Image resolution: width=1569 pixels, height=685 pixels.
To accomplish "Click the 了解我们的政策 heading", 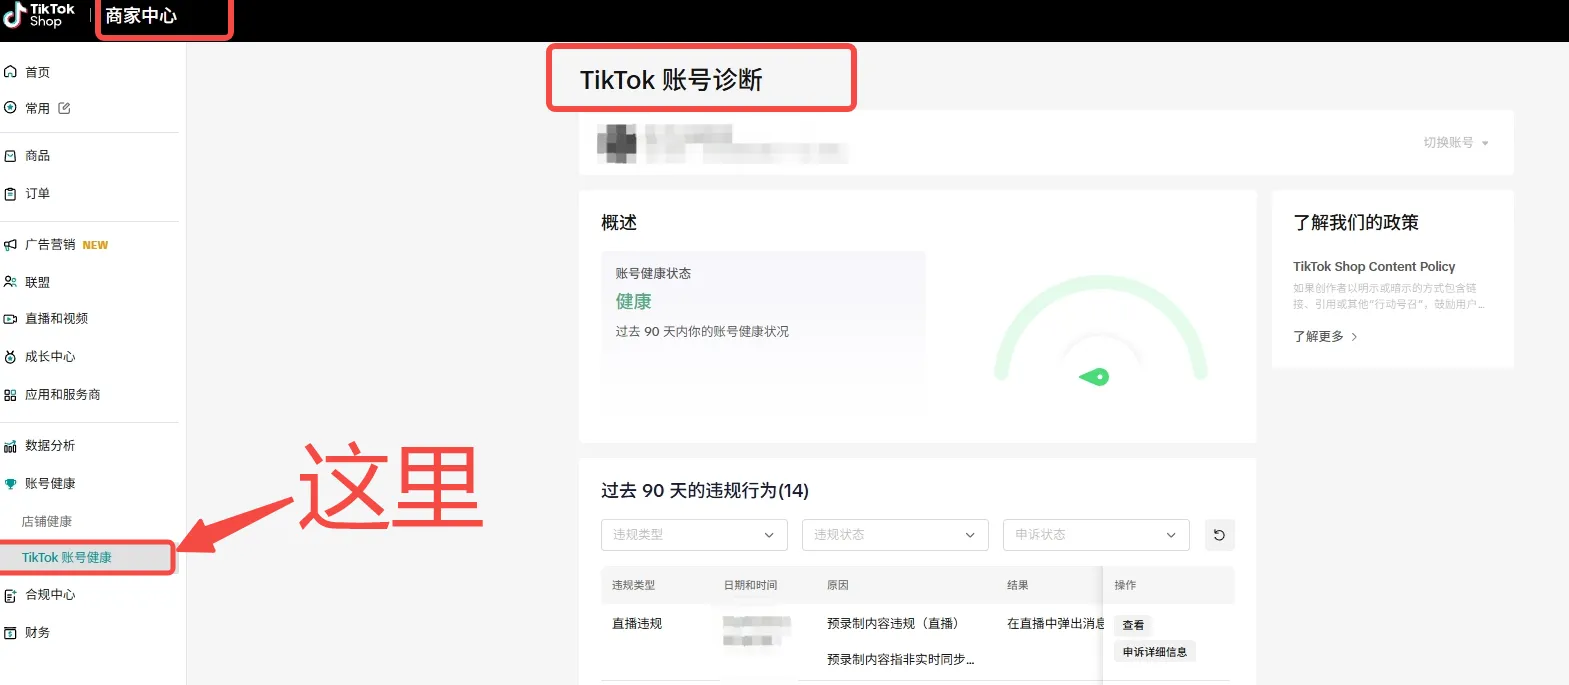I will pos(1356,223).
